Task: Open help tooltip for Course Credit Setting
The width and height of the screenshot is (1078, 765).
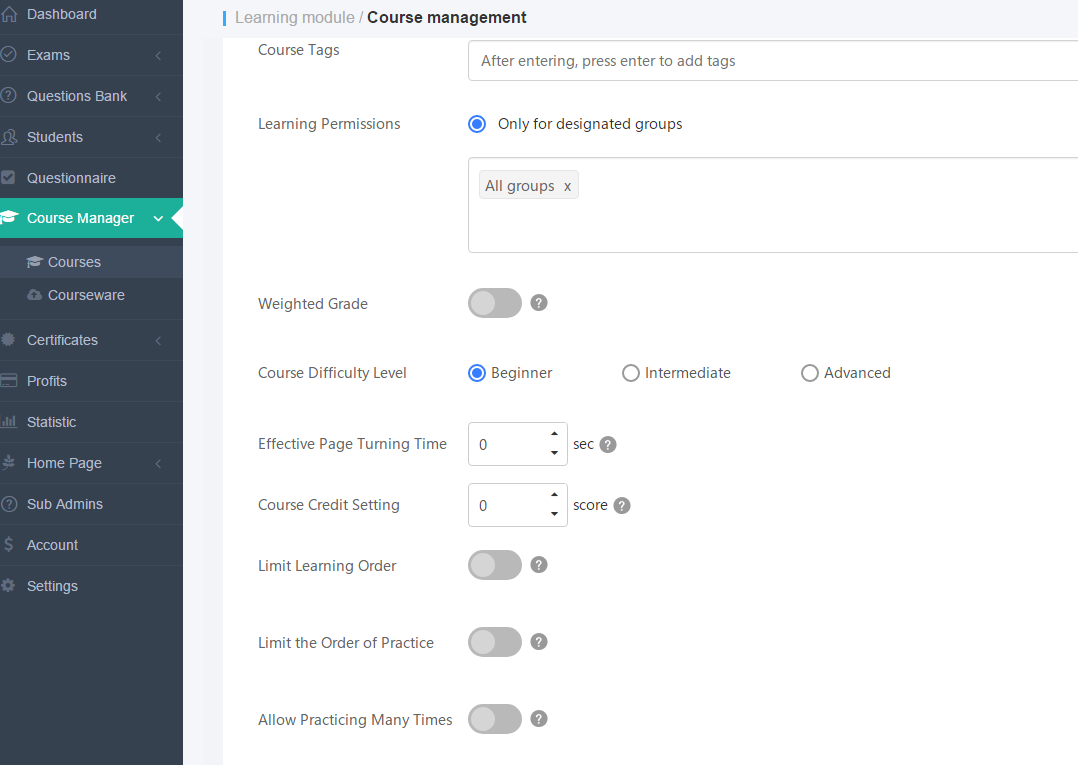Action: pos(622,506)
